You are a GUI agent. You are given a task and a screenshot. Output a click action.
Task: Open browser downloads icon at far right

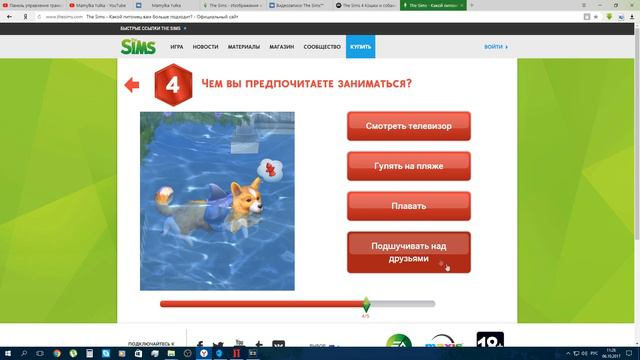point(632,17)
